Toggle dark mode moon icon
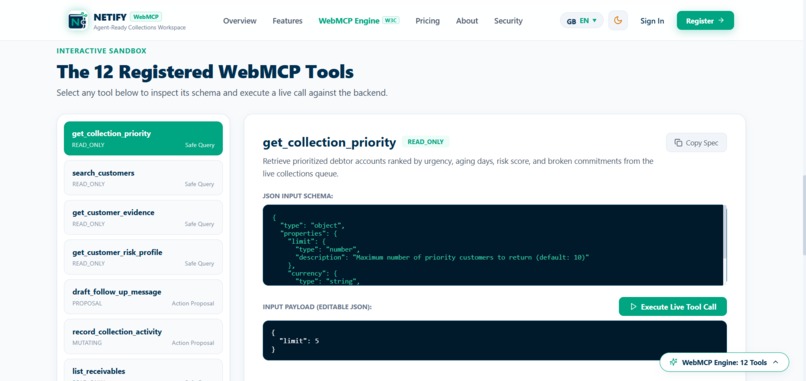Viewport: 806px width, 381px height. click(x=618, y=21)
